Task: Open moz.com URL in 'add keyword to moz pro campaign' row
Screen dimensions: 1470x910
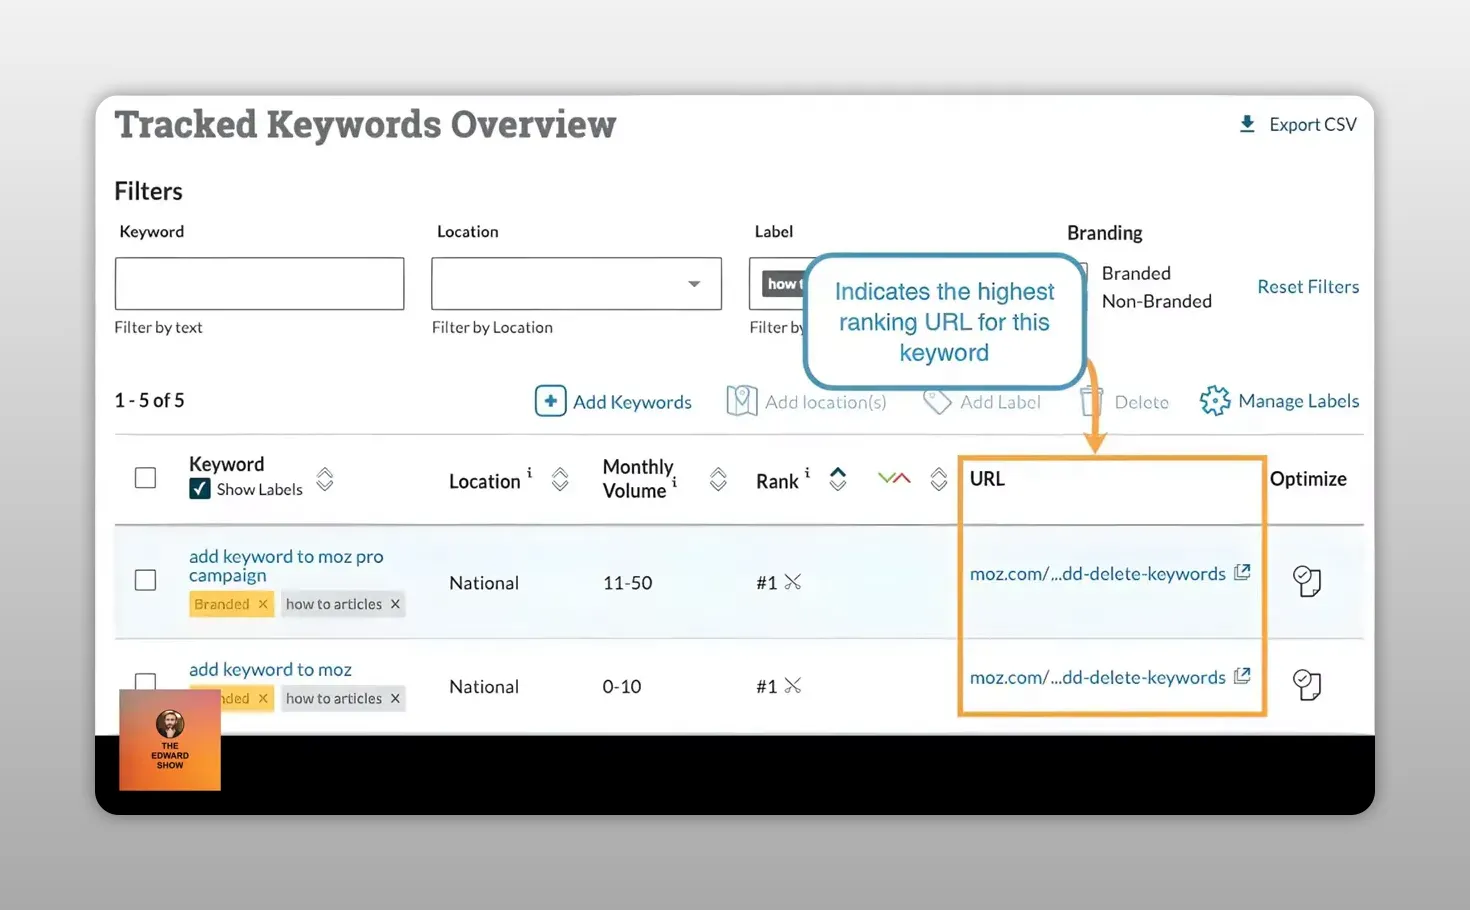Action: (1097, 574)
